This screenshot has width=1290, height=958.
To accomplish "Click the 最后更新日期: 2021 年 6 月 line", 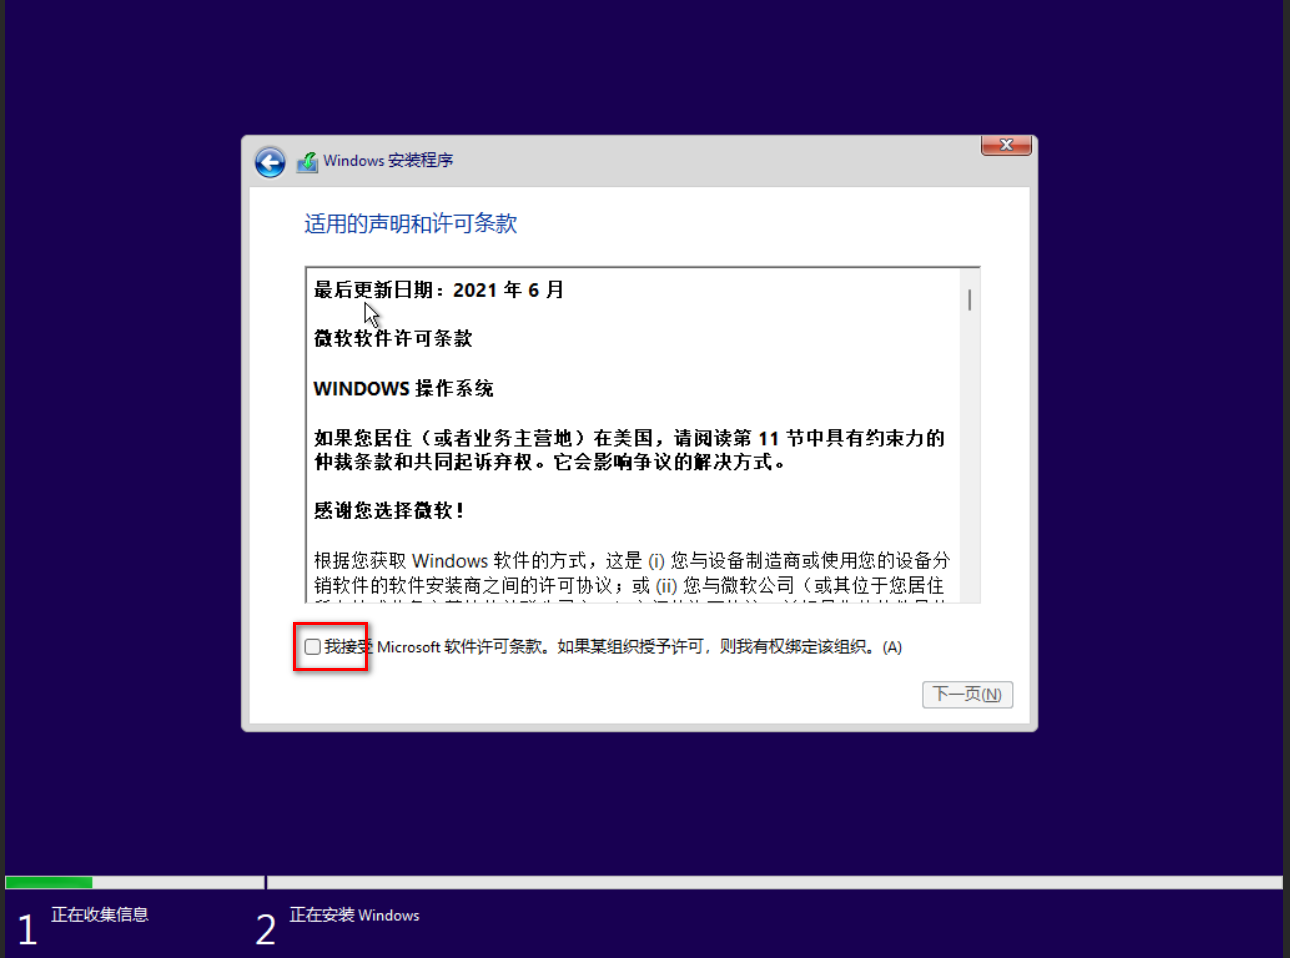I will [x=439, y=290].
